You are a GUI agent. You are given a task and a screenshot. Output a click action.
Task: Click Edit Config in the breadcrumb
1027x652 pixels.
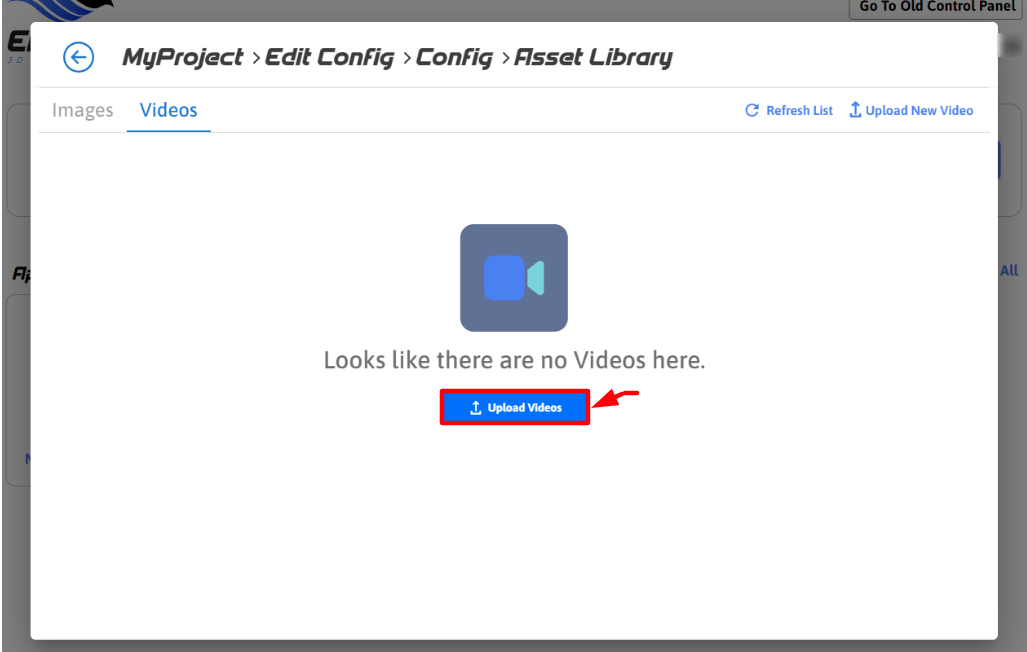[329, 58]
